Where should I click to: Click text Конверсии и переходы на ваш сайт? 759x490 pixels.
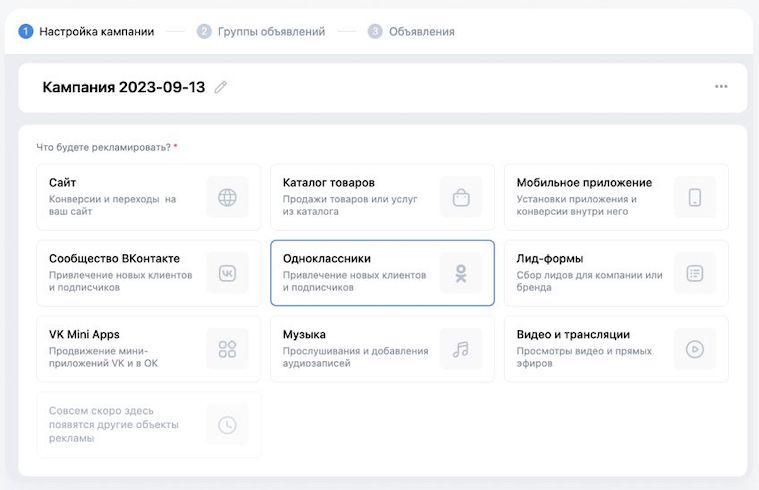click(112, 205)
